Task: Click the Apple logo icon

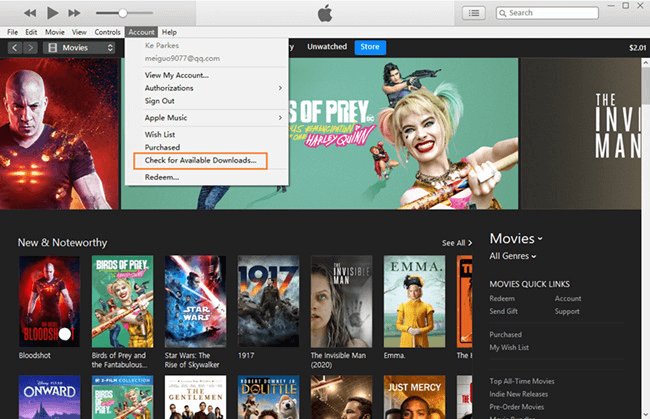Action: click(325, 13)
